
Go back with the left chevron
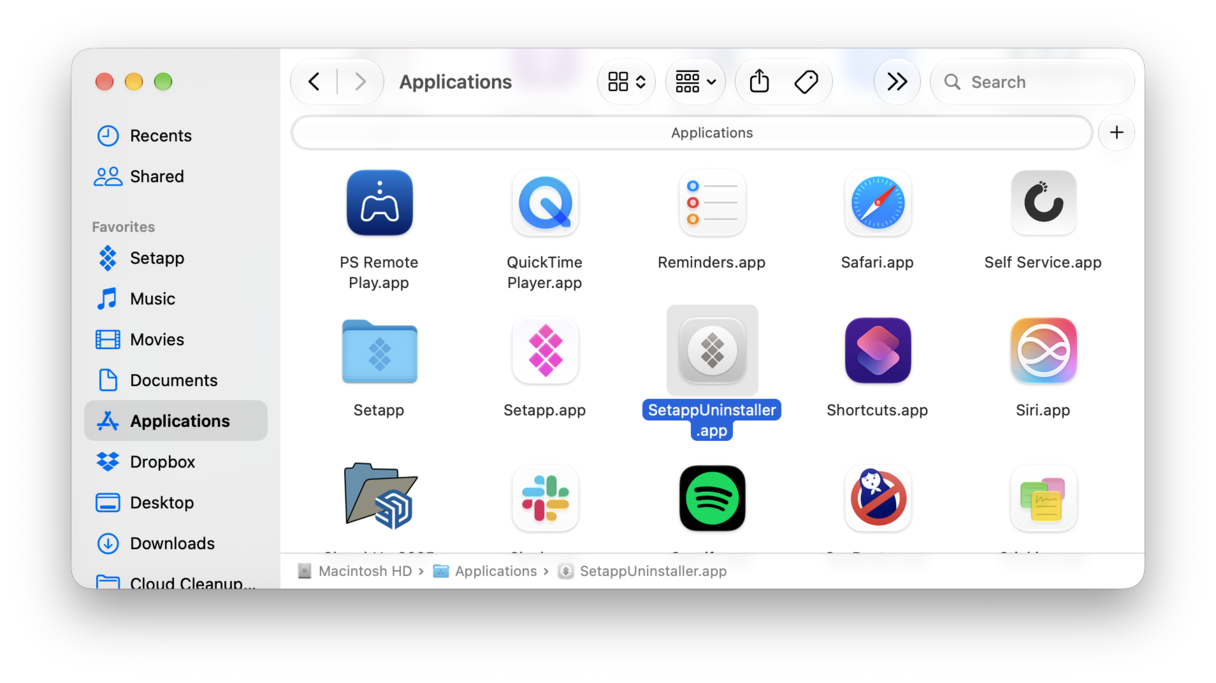click(x=314, y=82)
